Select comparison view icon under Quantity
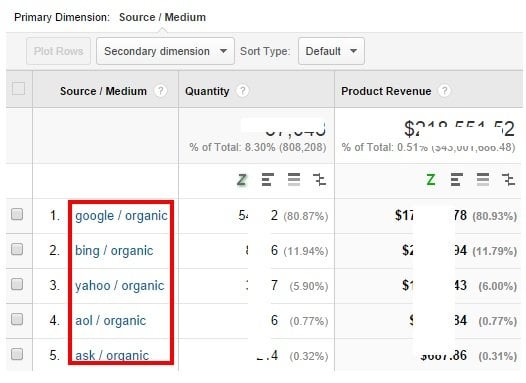Viewport: 526px width, 383px height. [319, 180]
